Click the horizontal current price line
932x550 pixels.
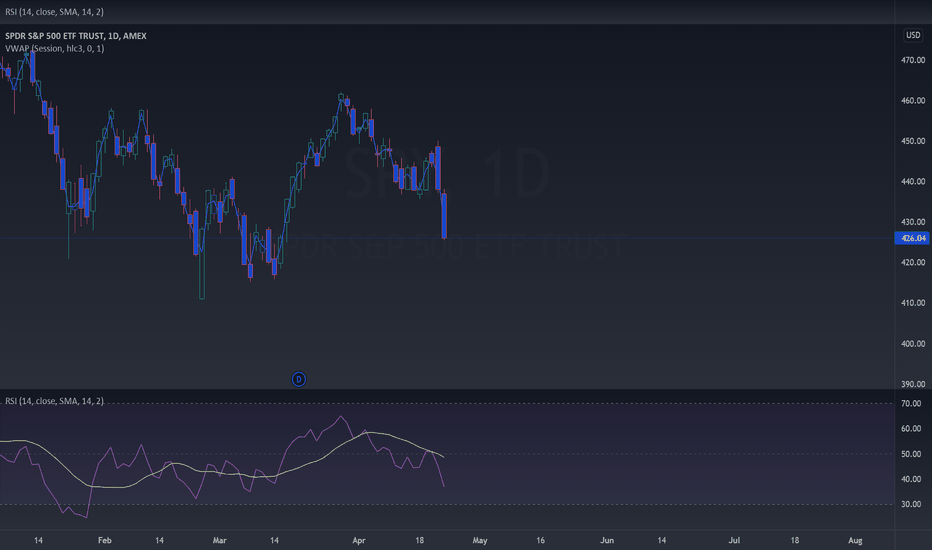[447, 238]
